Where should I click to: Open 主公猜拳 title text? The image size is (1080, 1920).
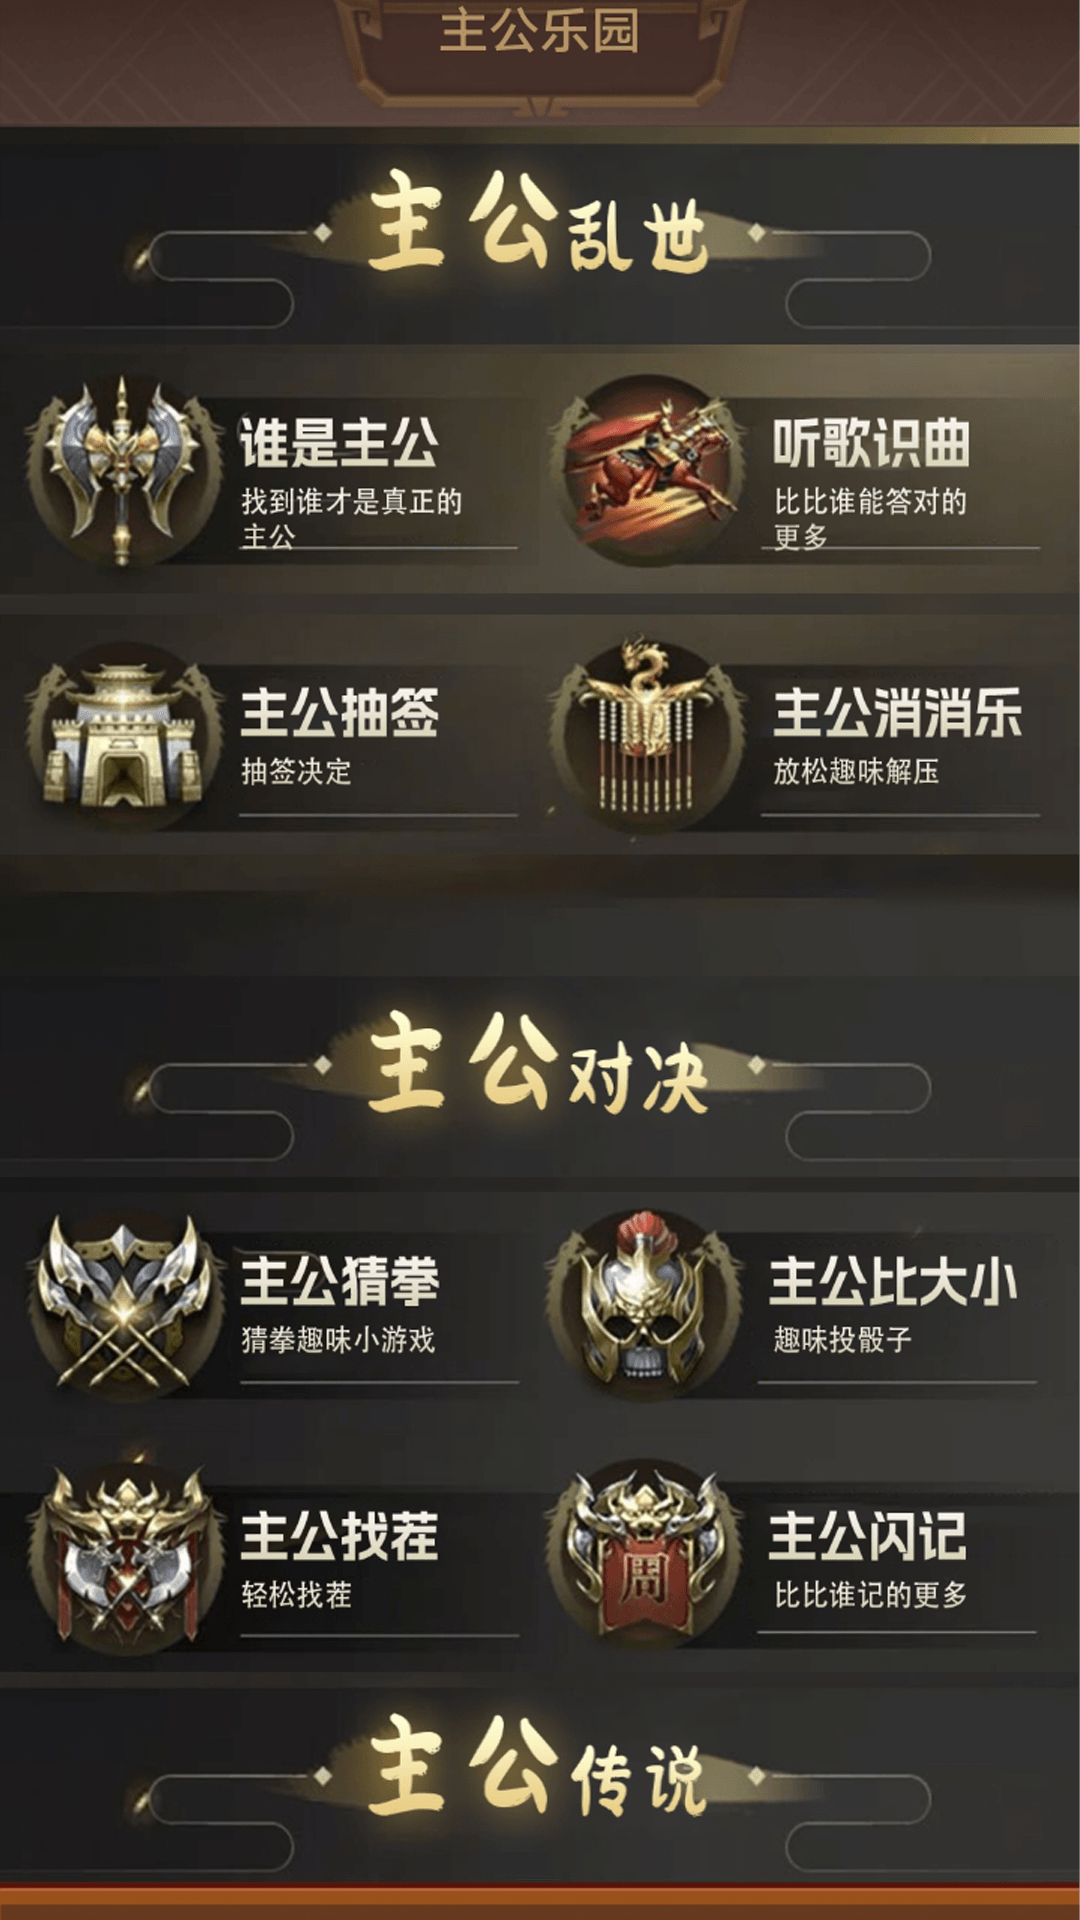click(x=339, y=1281)
